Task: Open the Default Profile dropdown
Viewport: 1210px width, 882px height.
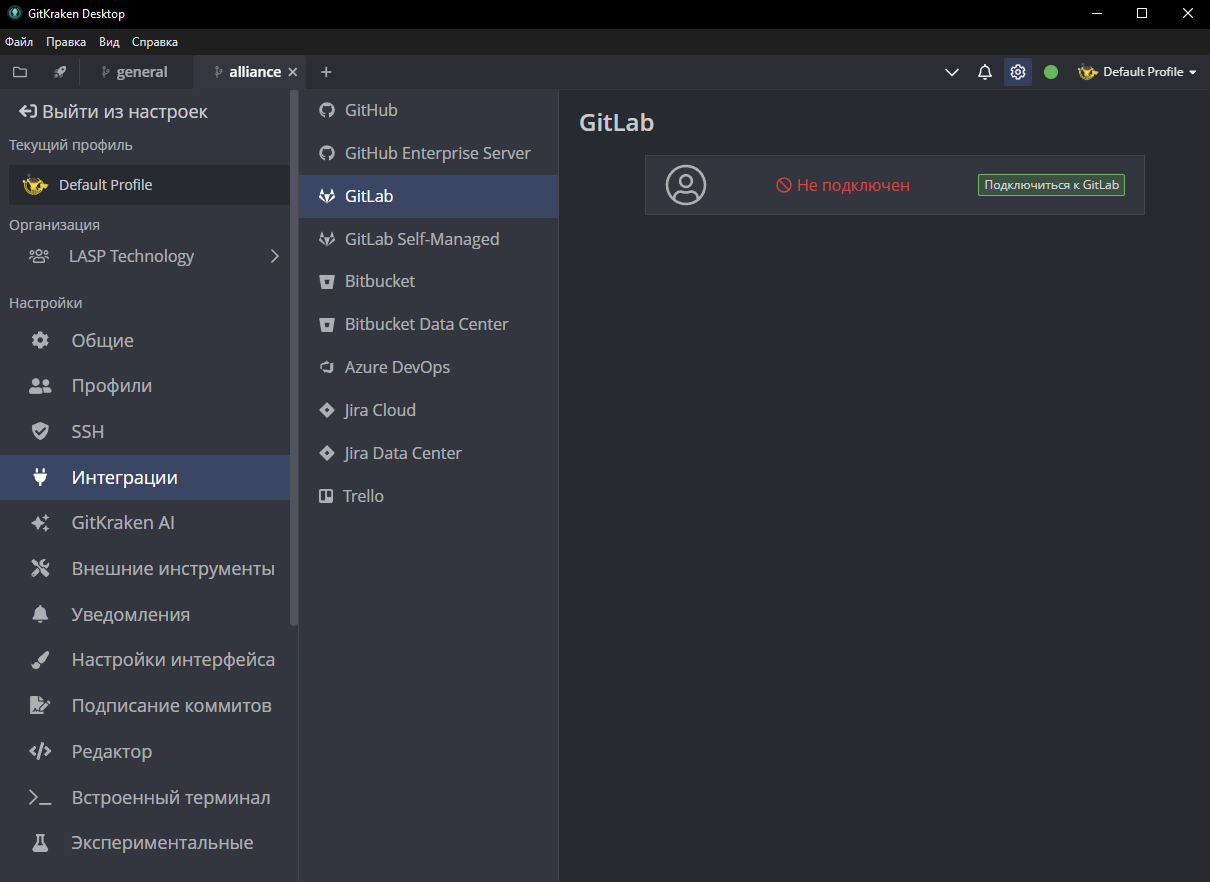Action: point(1138,71)
